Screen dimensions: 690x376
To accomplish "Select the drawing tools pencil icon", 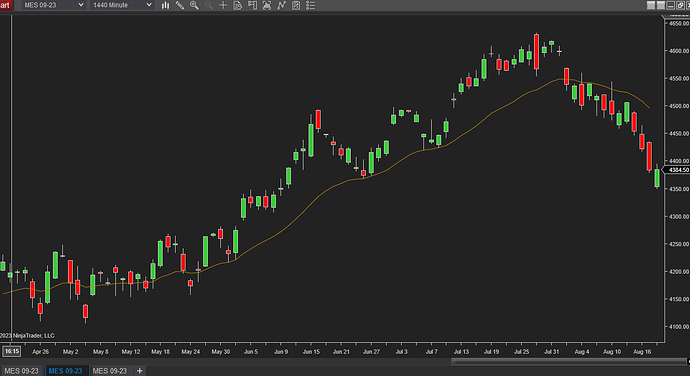I will 180,5.
